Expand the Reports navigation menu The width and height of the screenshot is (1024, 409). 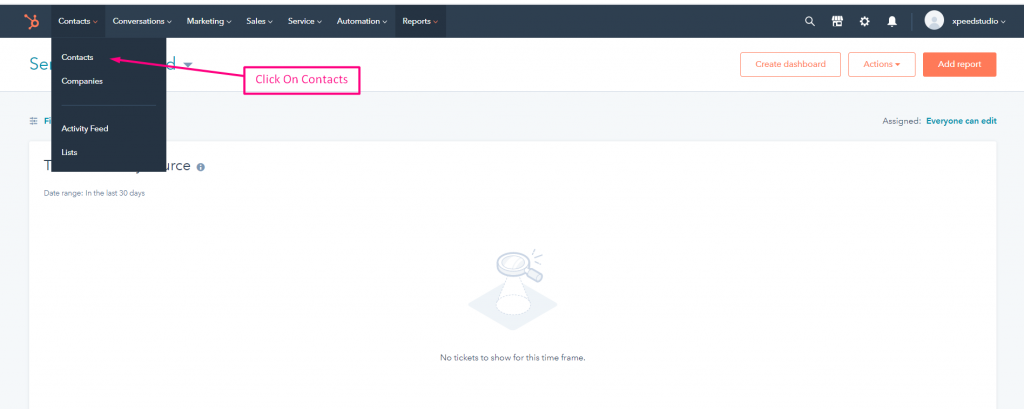pyautogui.click(x=420, y=22)
